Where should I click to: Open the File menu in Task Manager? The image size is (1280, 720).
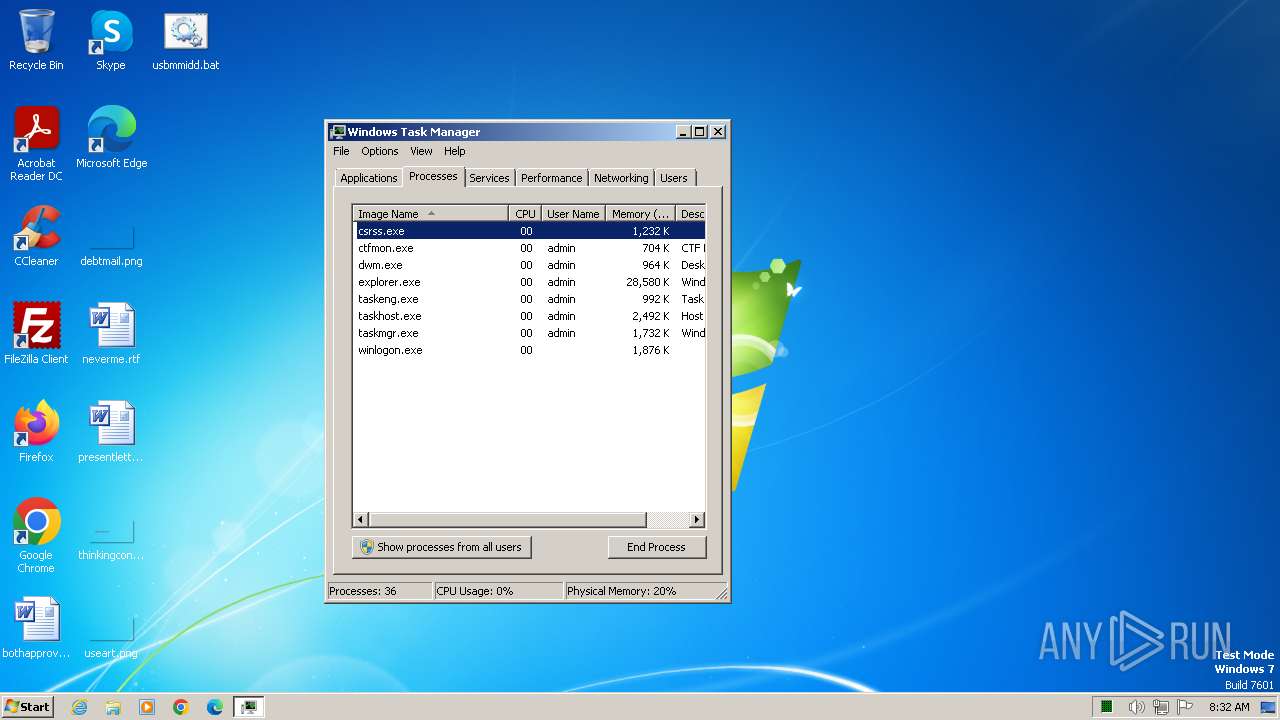341,151
